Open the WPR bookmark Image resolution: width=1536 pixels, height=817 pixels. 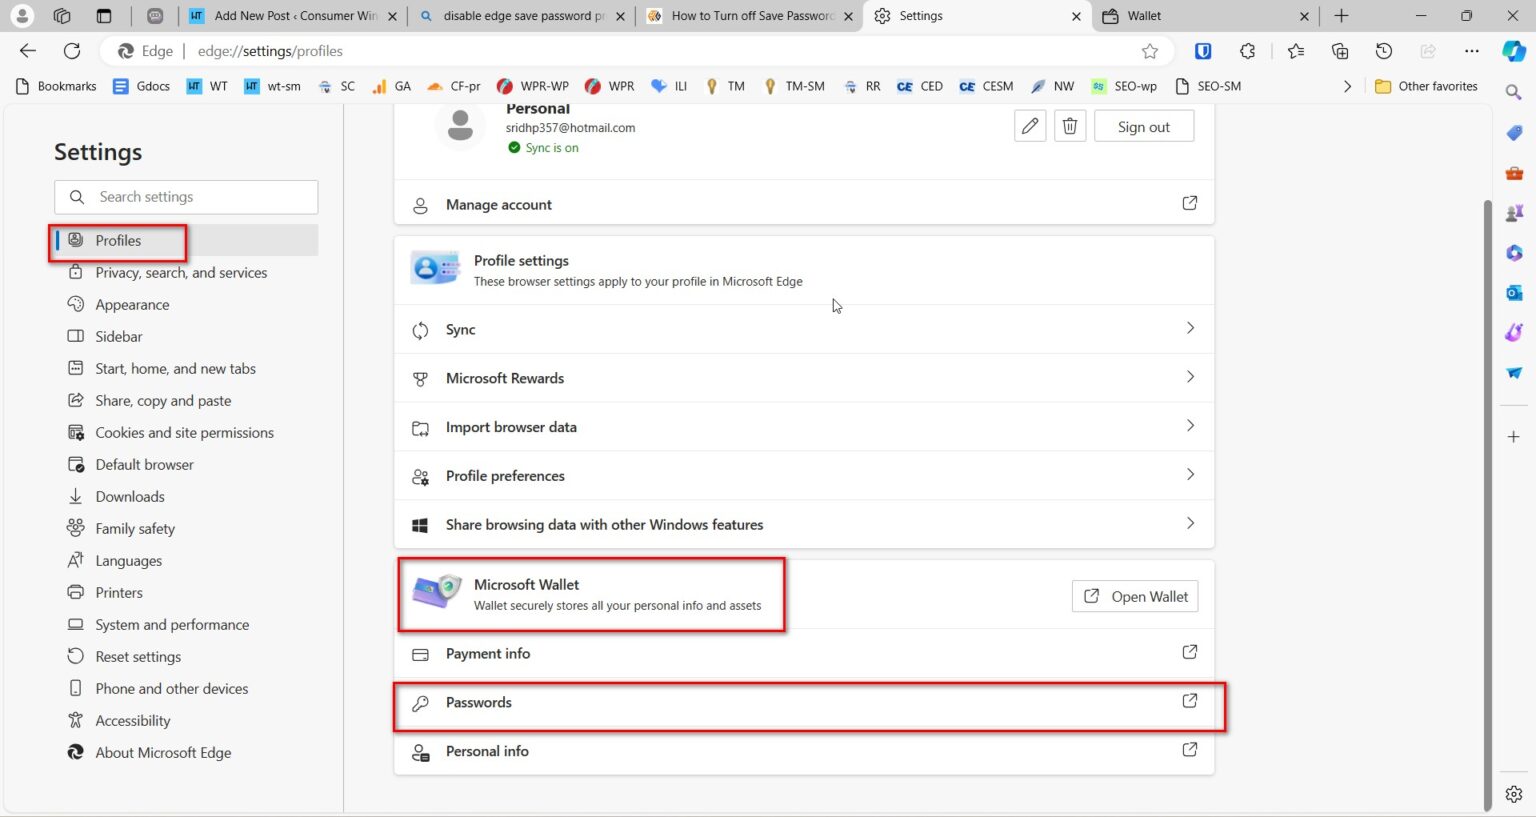608,86
